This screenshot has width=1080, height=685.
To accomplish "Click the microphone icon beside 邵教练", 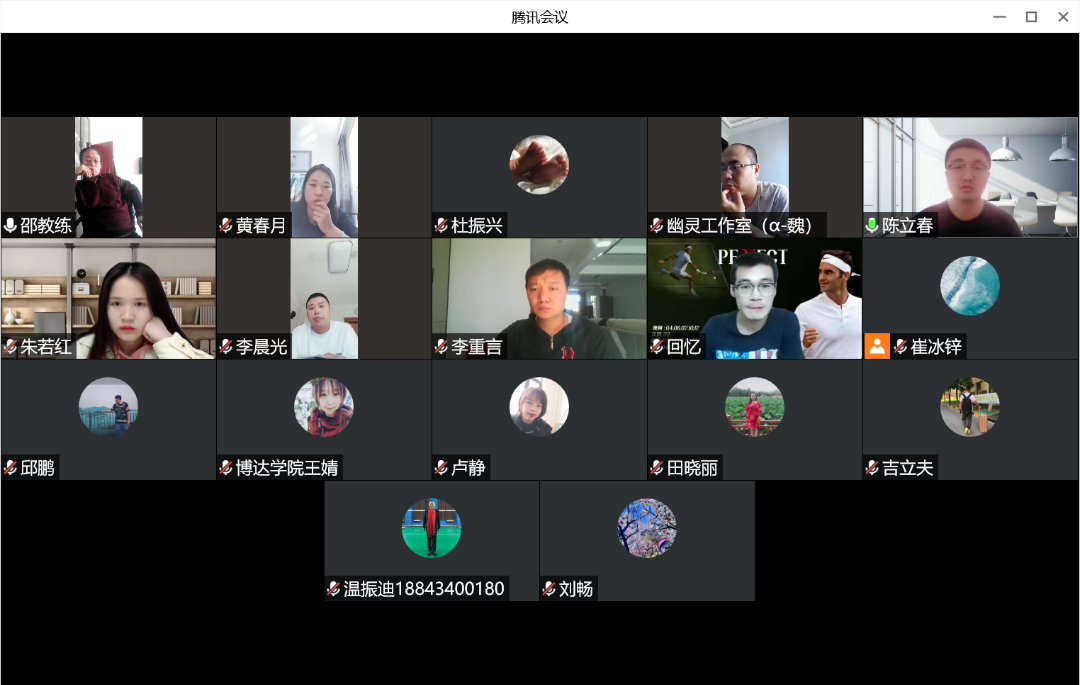I will (10, 226).
